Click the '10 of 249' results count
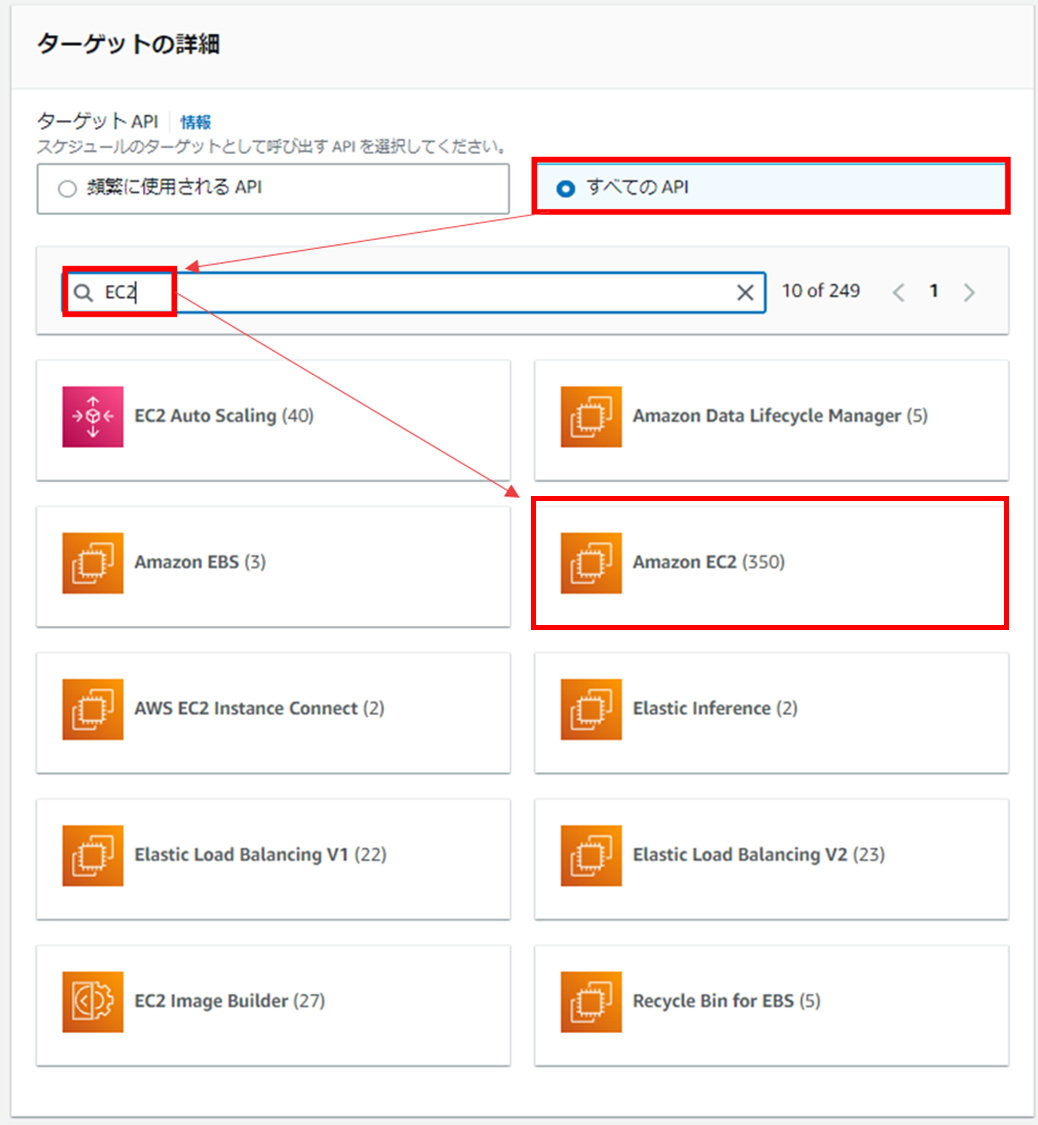Viewport: 1038px width, 1125px height. [821, 291]
